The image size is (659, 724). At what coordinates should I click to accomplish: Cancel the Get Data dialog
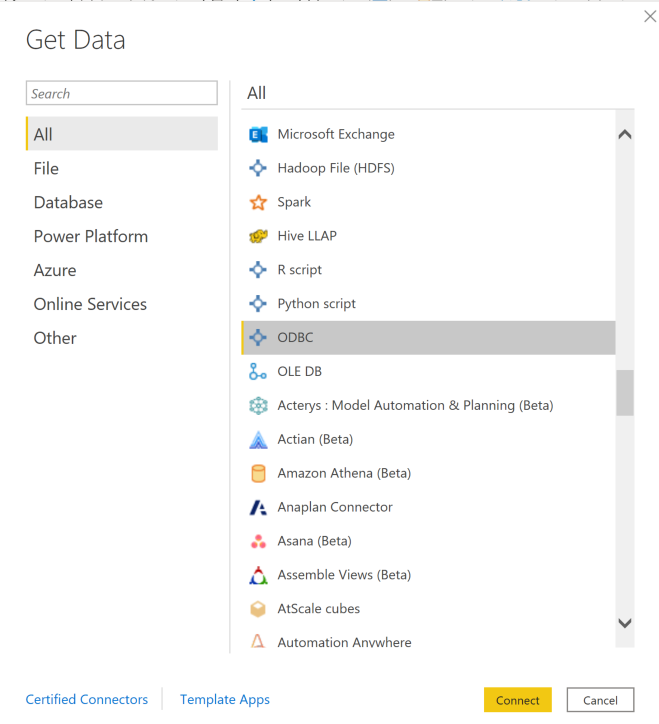[x=600, y=700]
